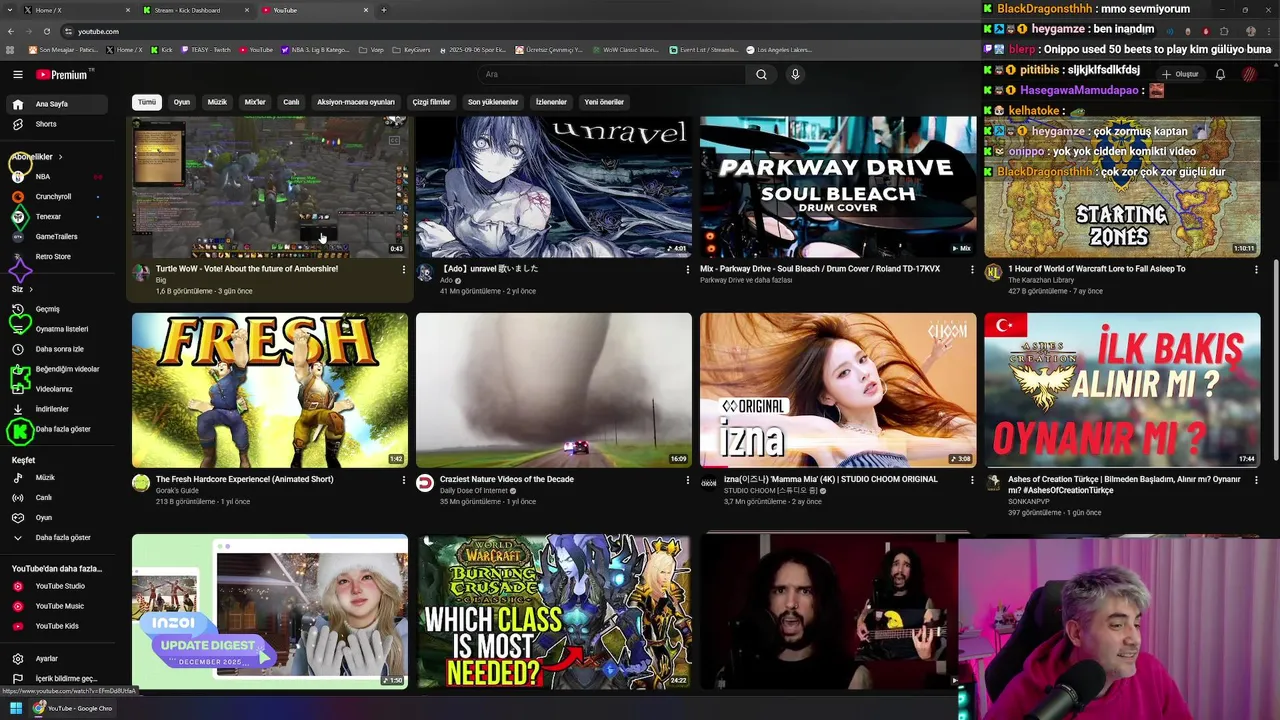This screenshot has width=1280, height=720.
Task: Go back in browser history
Action: click(x=10, y=31)
